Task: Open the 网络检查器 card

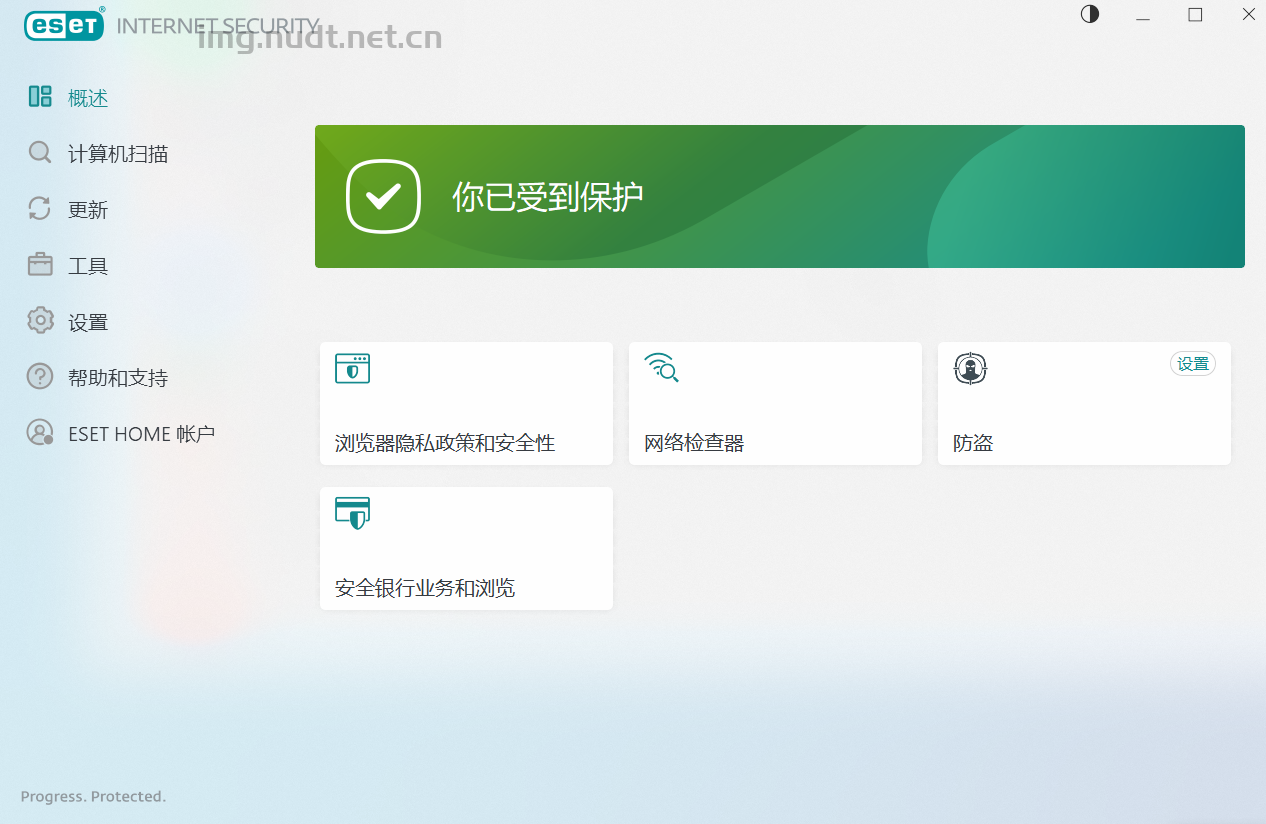Action: (775, 404)
